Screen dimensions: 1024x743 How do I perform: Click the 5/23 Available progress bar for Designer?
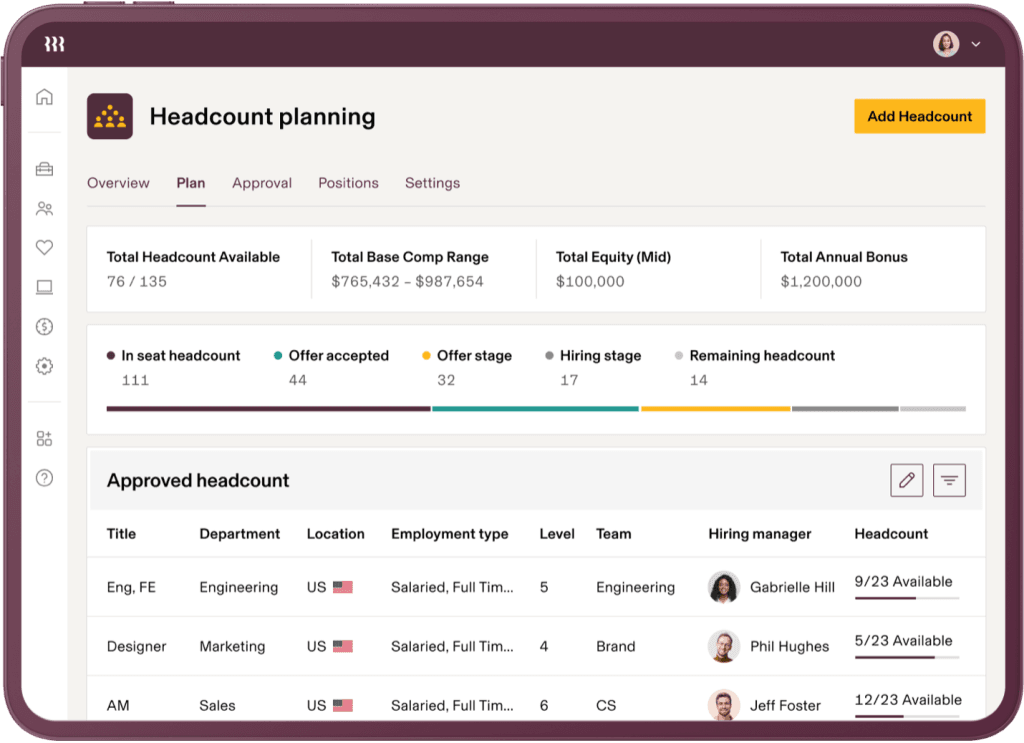click(905, 655)
